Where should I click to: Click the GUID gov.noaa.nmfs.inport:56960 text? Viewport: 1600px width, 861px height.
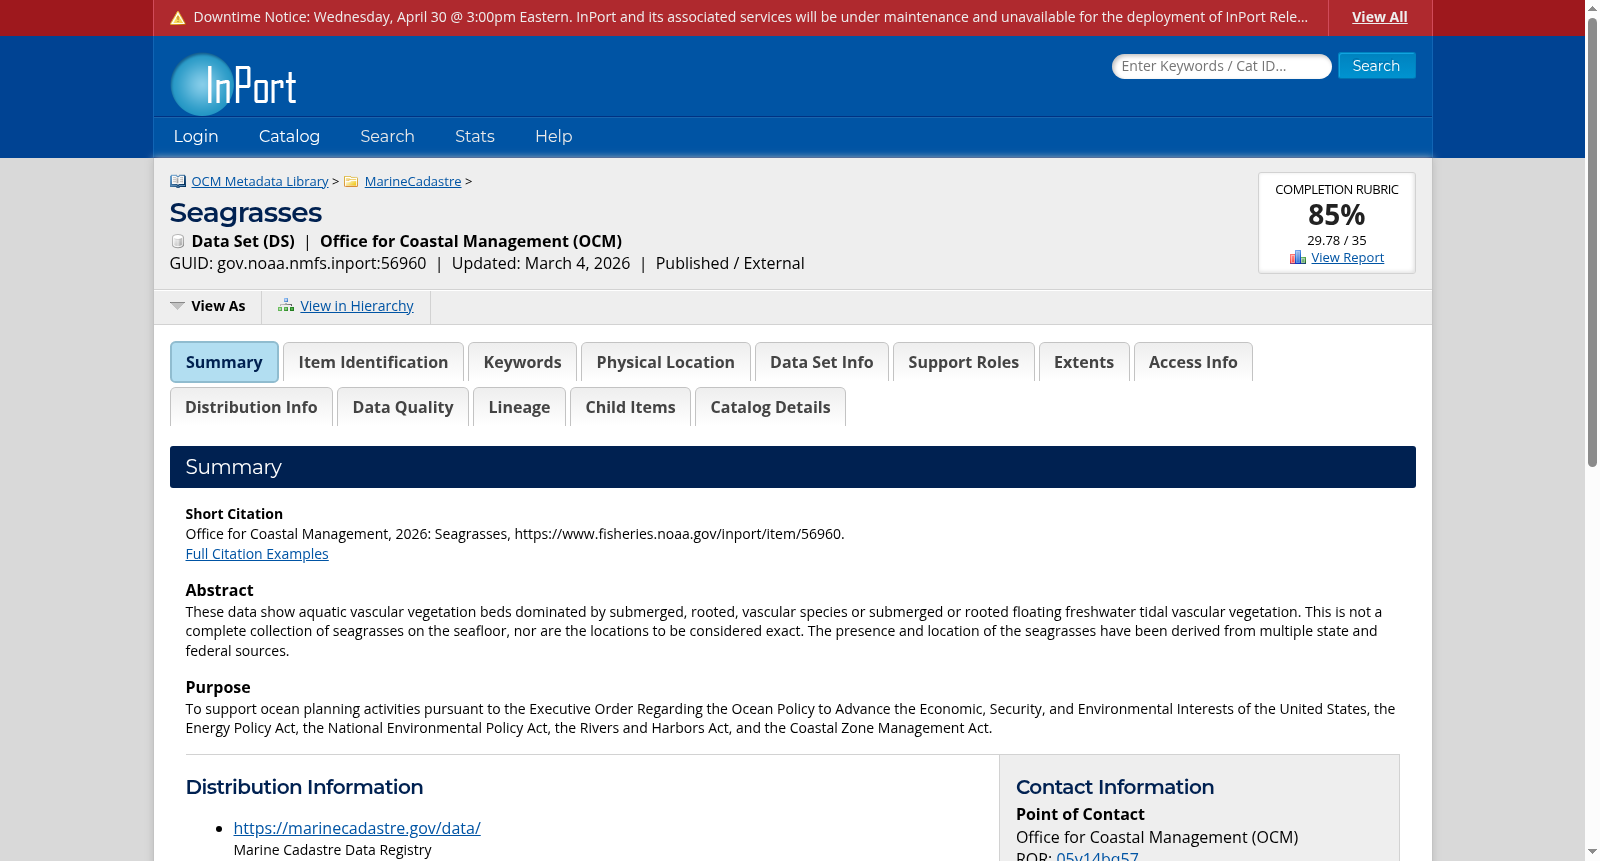click(298, 263)
